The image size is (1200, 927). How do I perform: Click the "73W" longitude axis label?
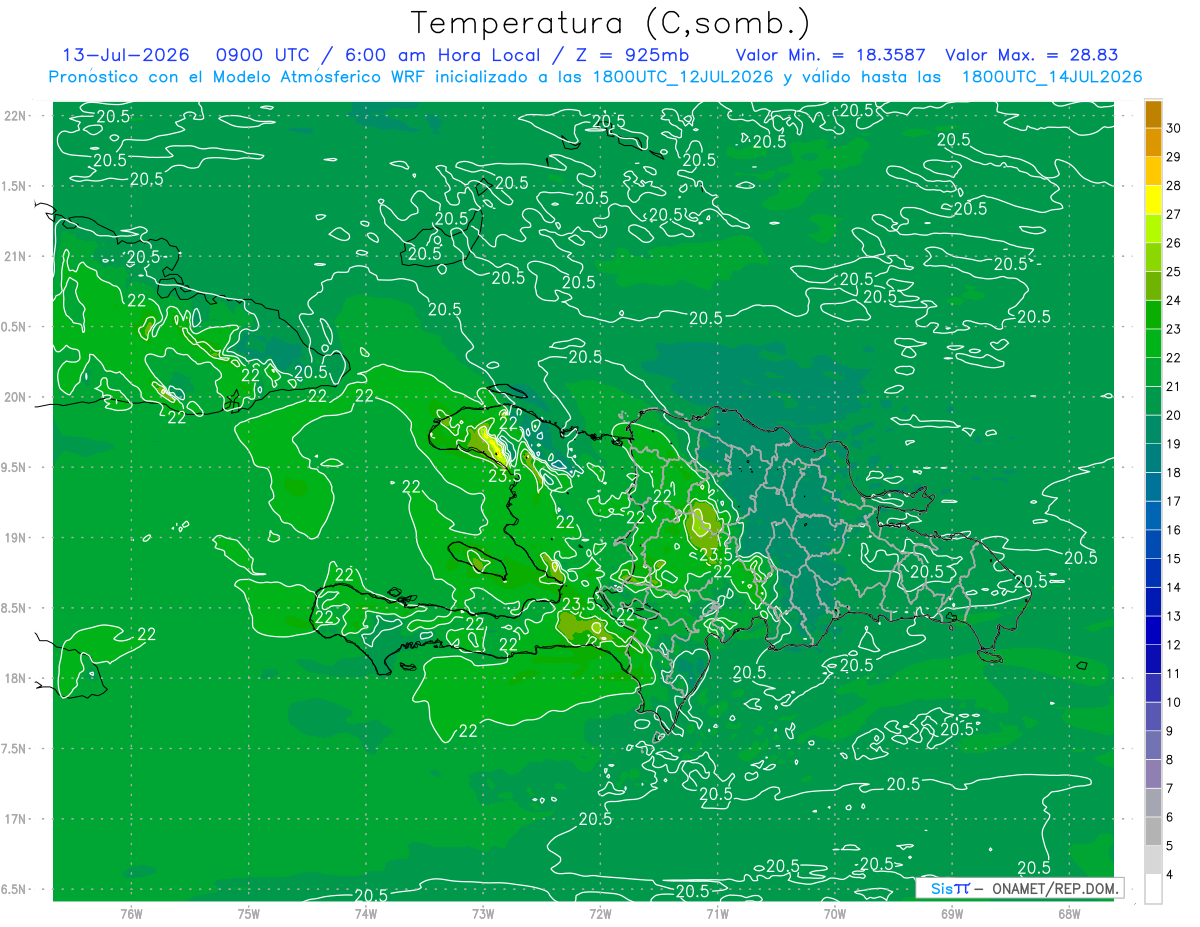[x=483, y=914]
